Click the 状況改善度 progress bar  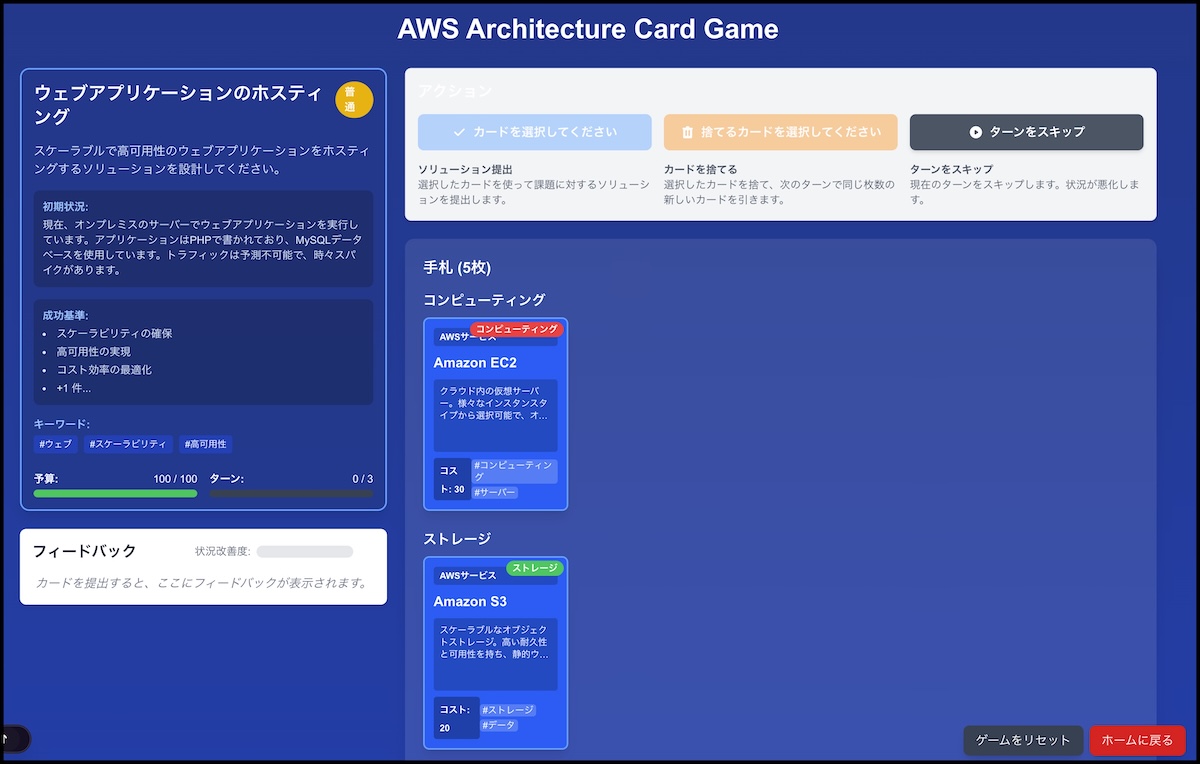[x=305, y=551]
